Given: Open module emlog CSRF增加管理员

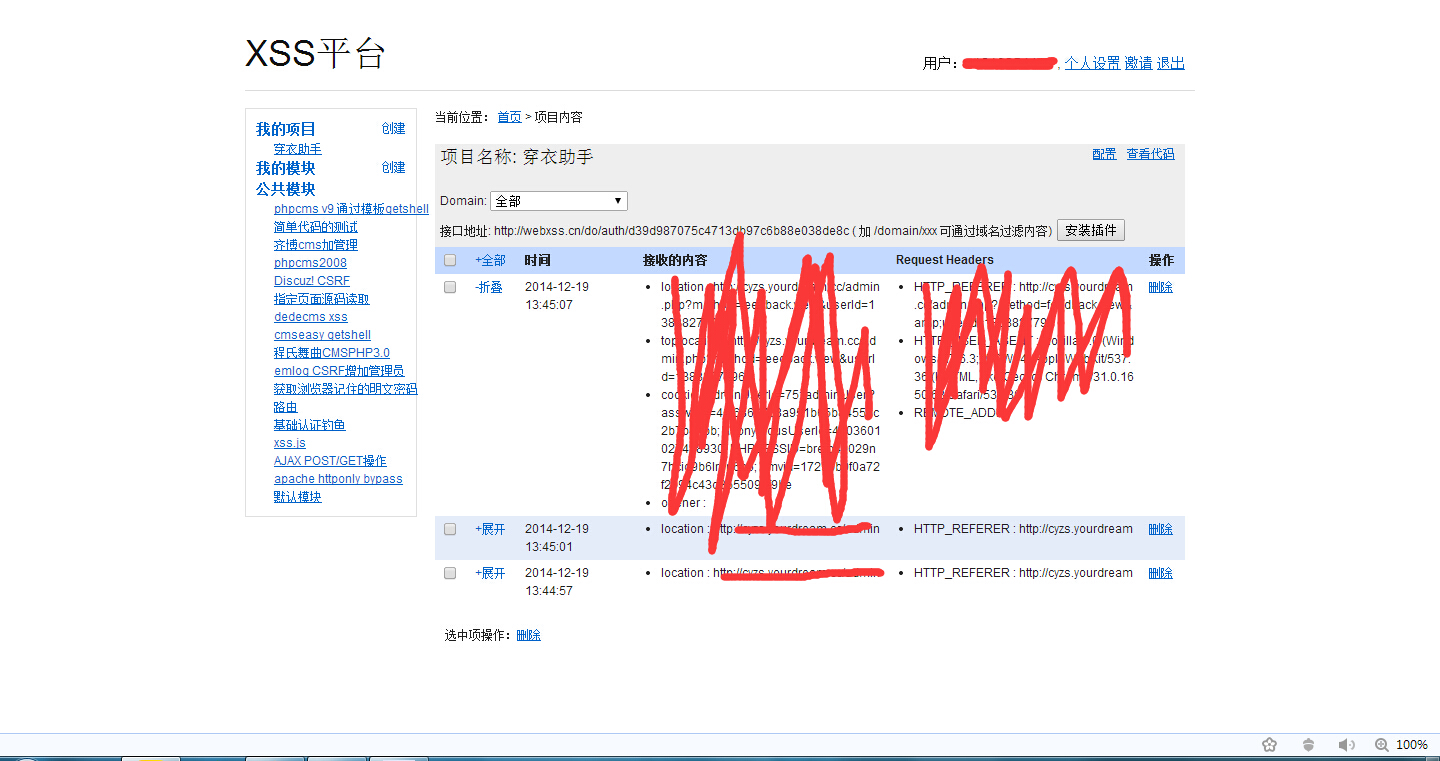Looking at the screenshot, I should coord(339,371).
